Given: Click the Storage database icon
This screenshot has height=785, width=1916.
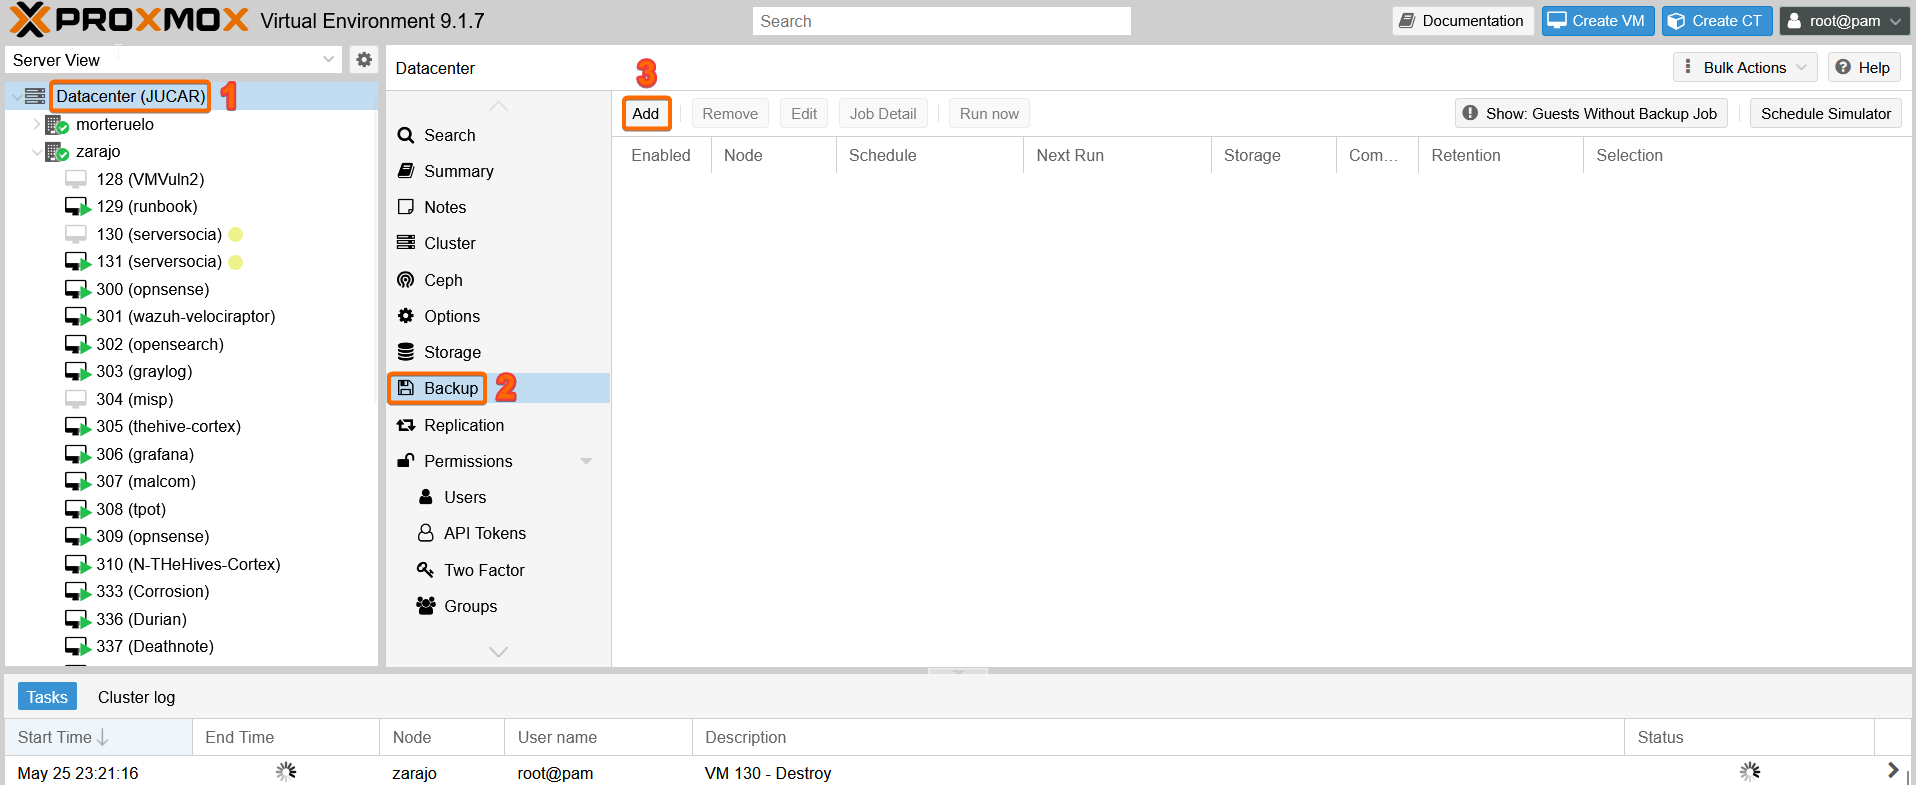Looking at the screenshot, I should click(405, 352).
